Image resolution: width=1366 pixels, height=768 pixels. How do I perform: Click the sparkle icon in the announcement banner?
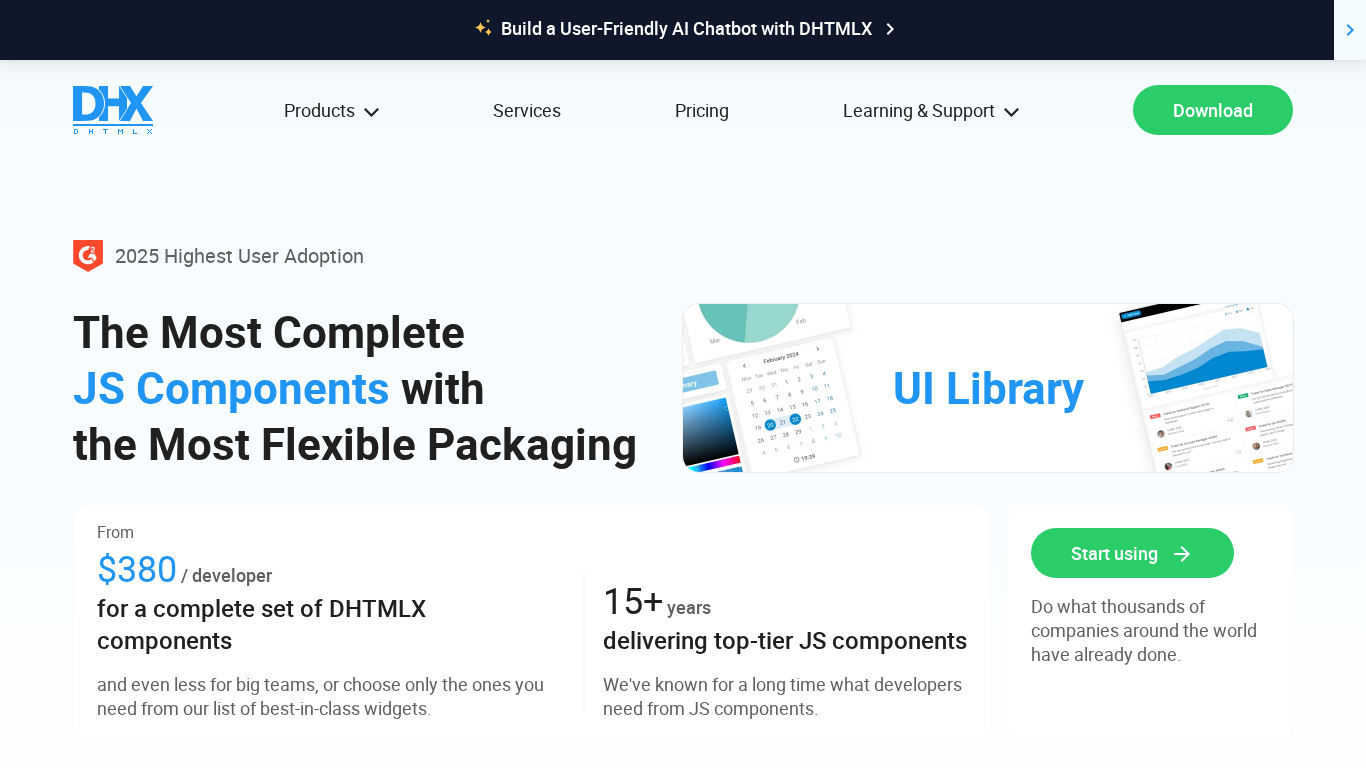click(x=484, y=28)
